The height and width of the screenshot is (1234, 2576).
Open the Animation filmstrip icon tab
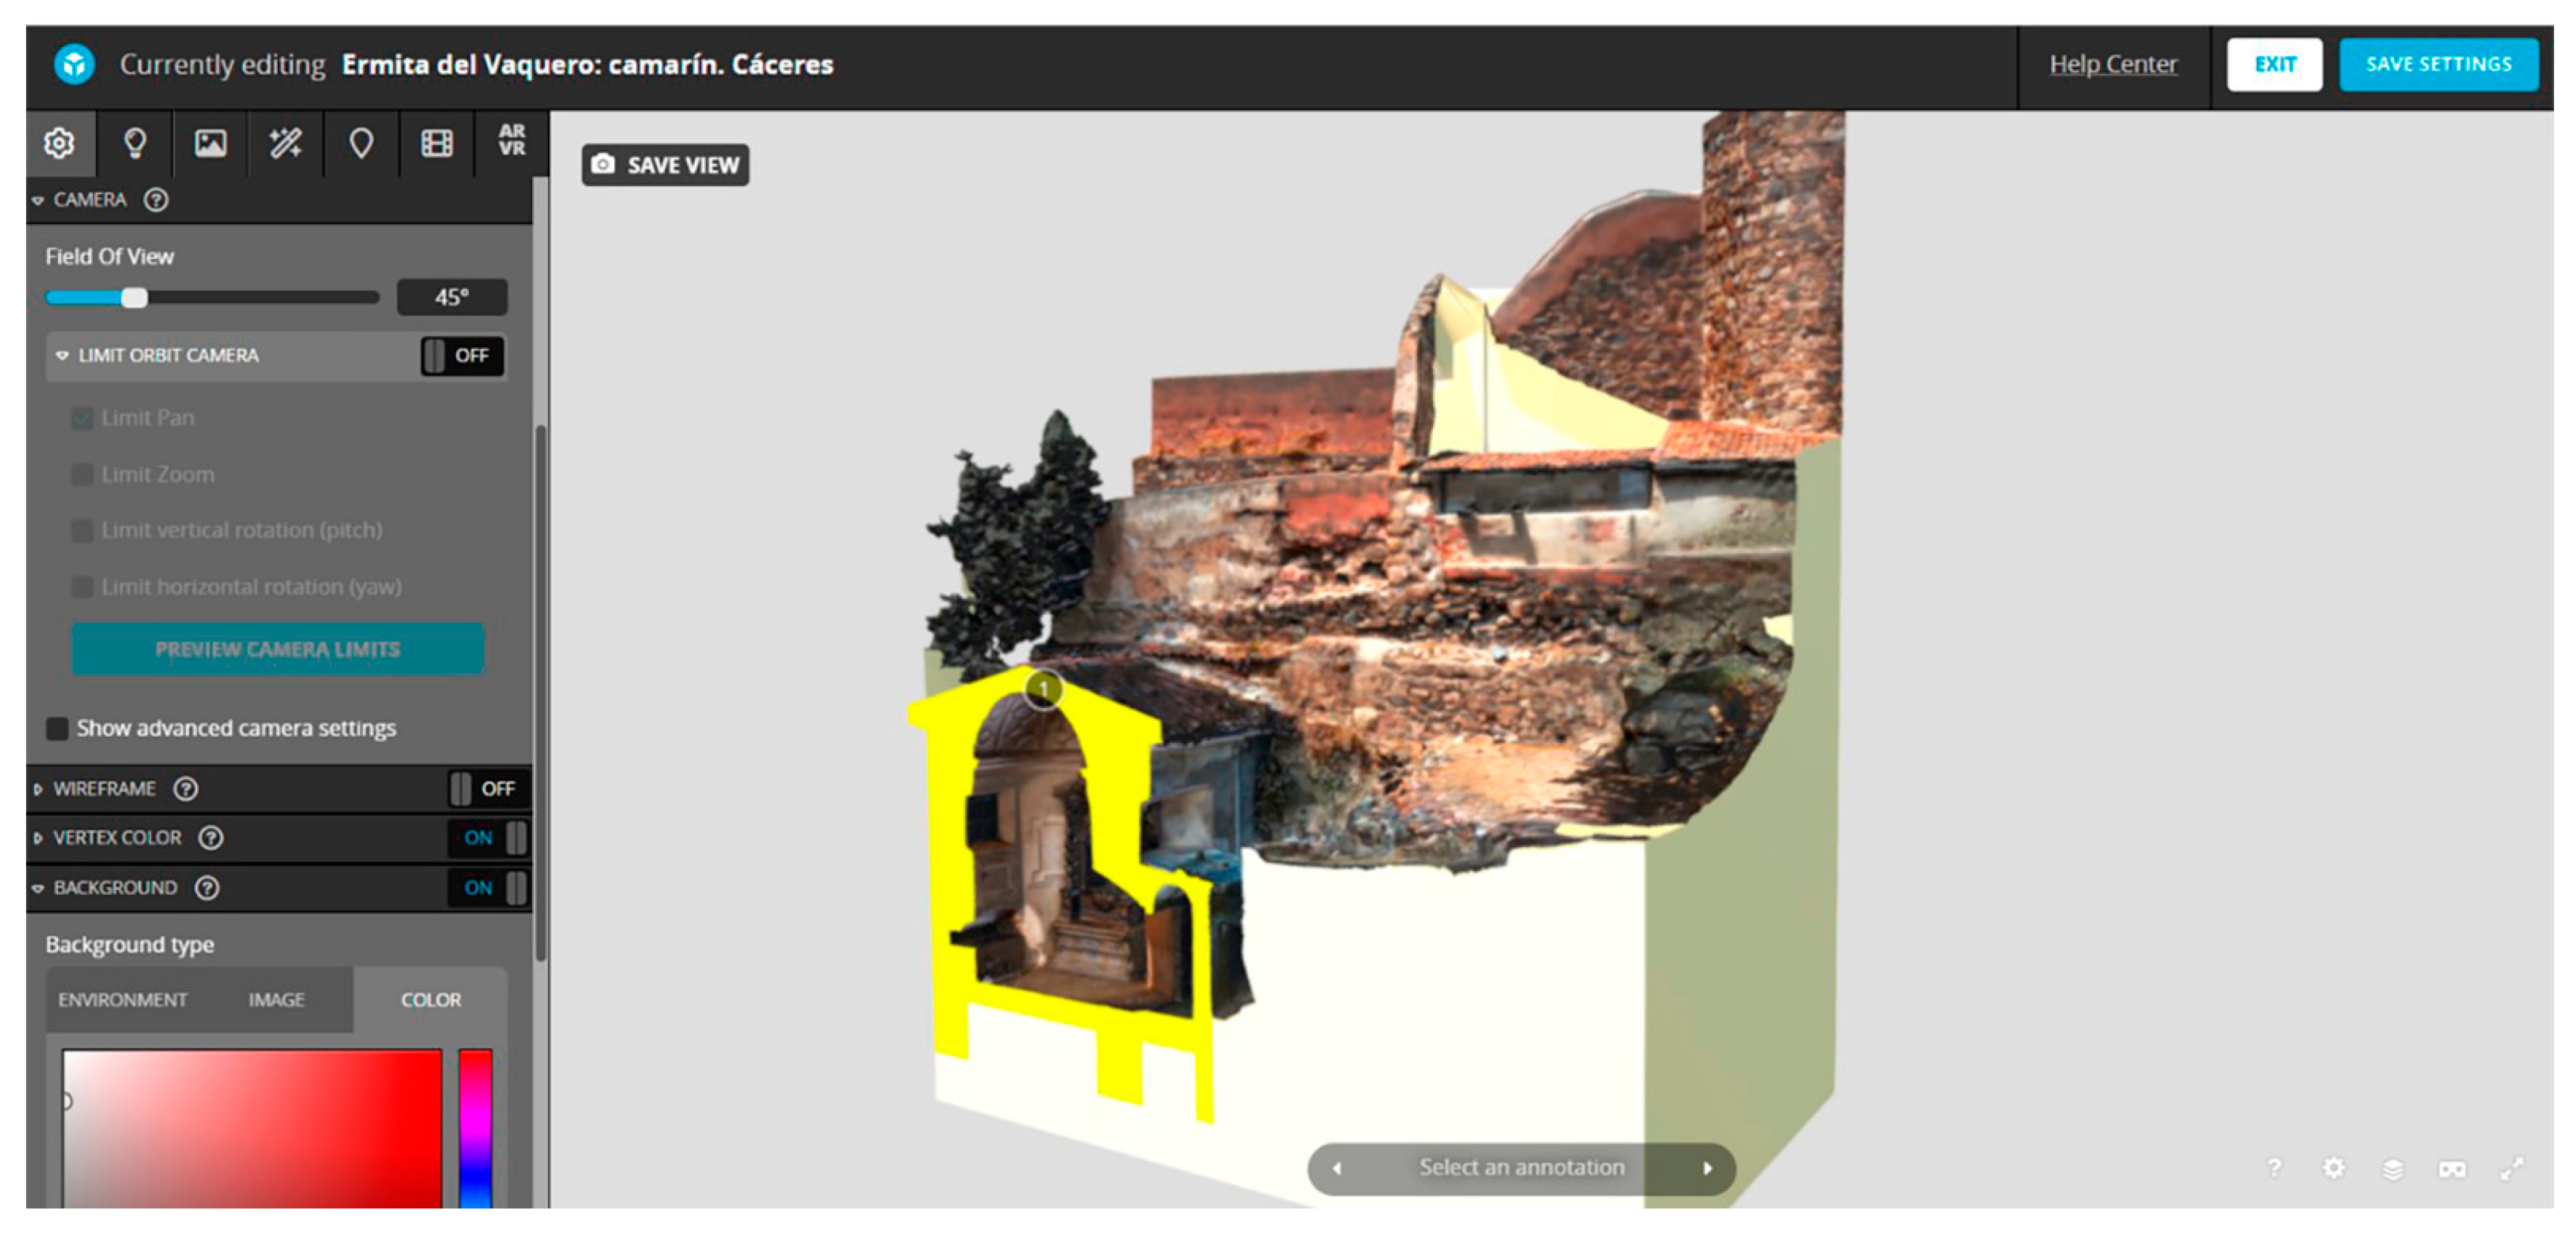(437, 143)
